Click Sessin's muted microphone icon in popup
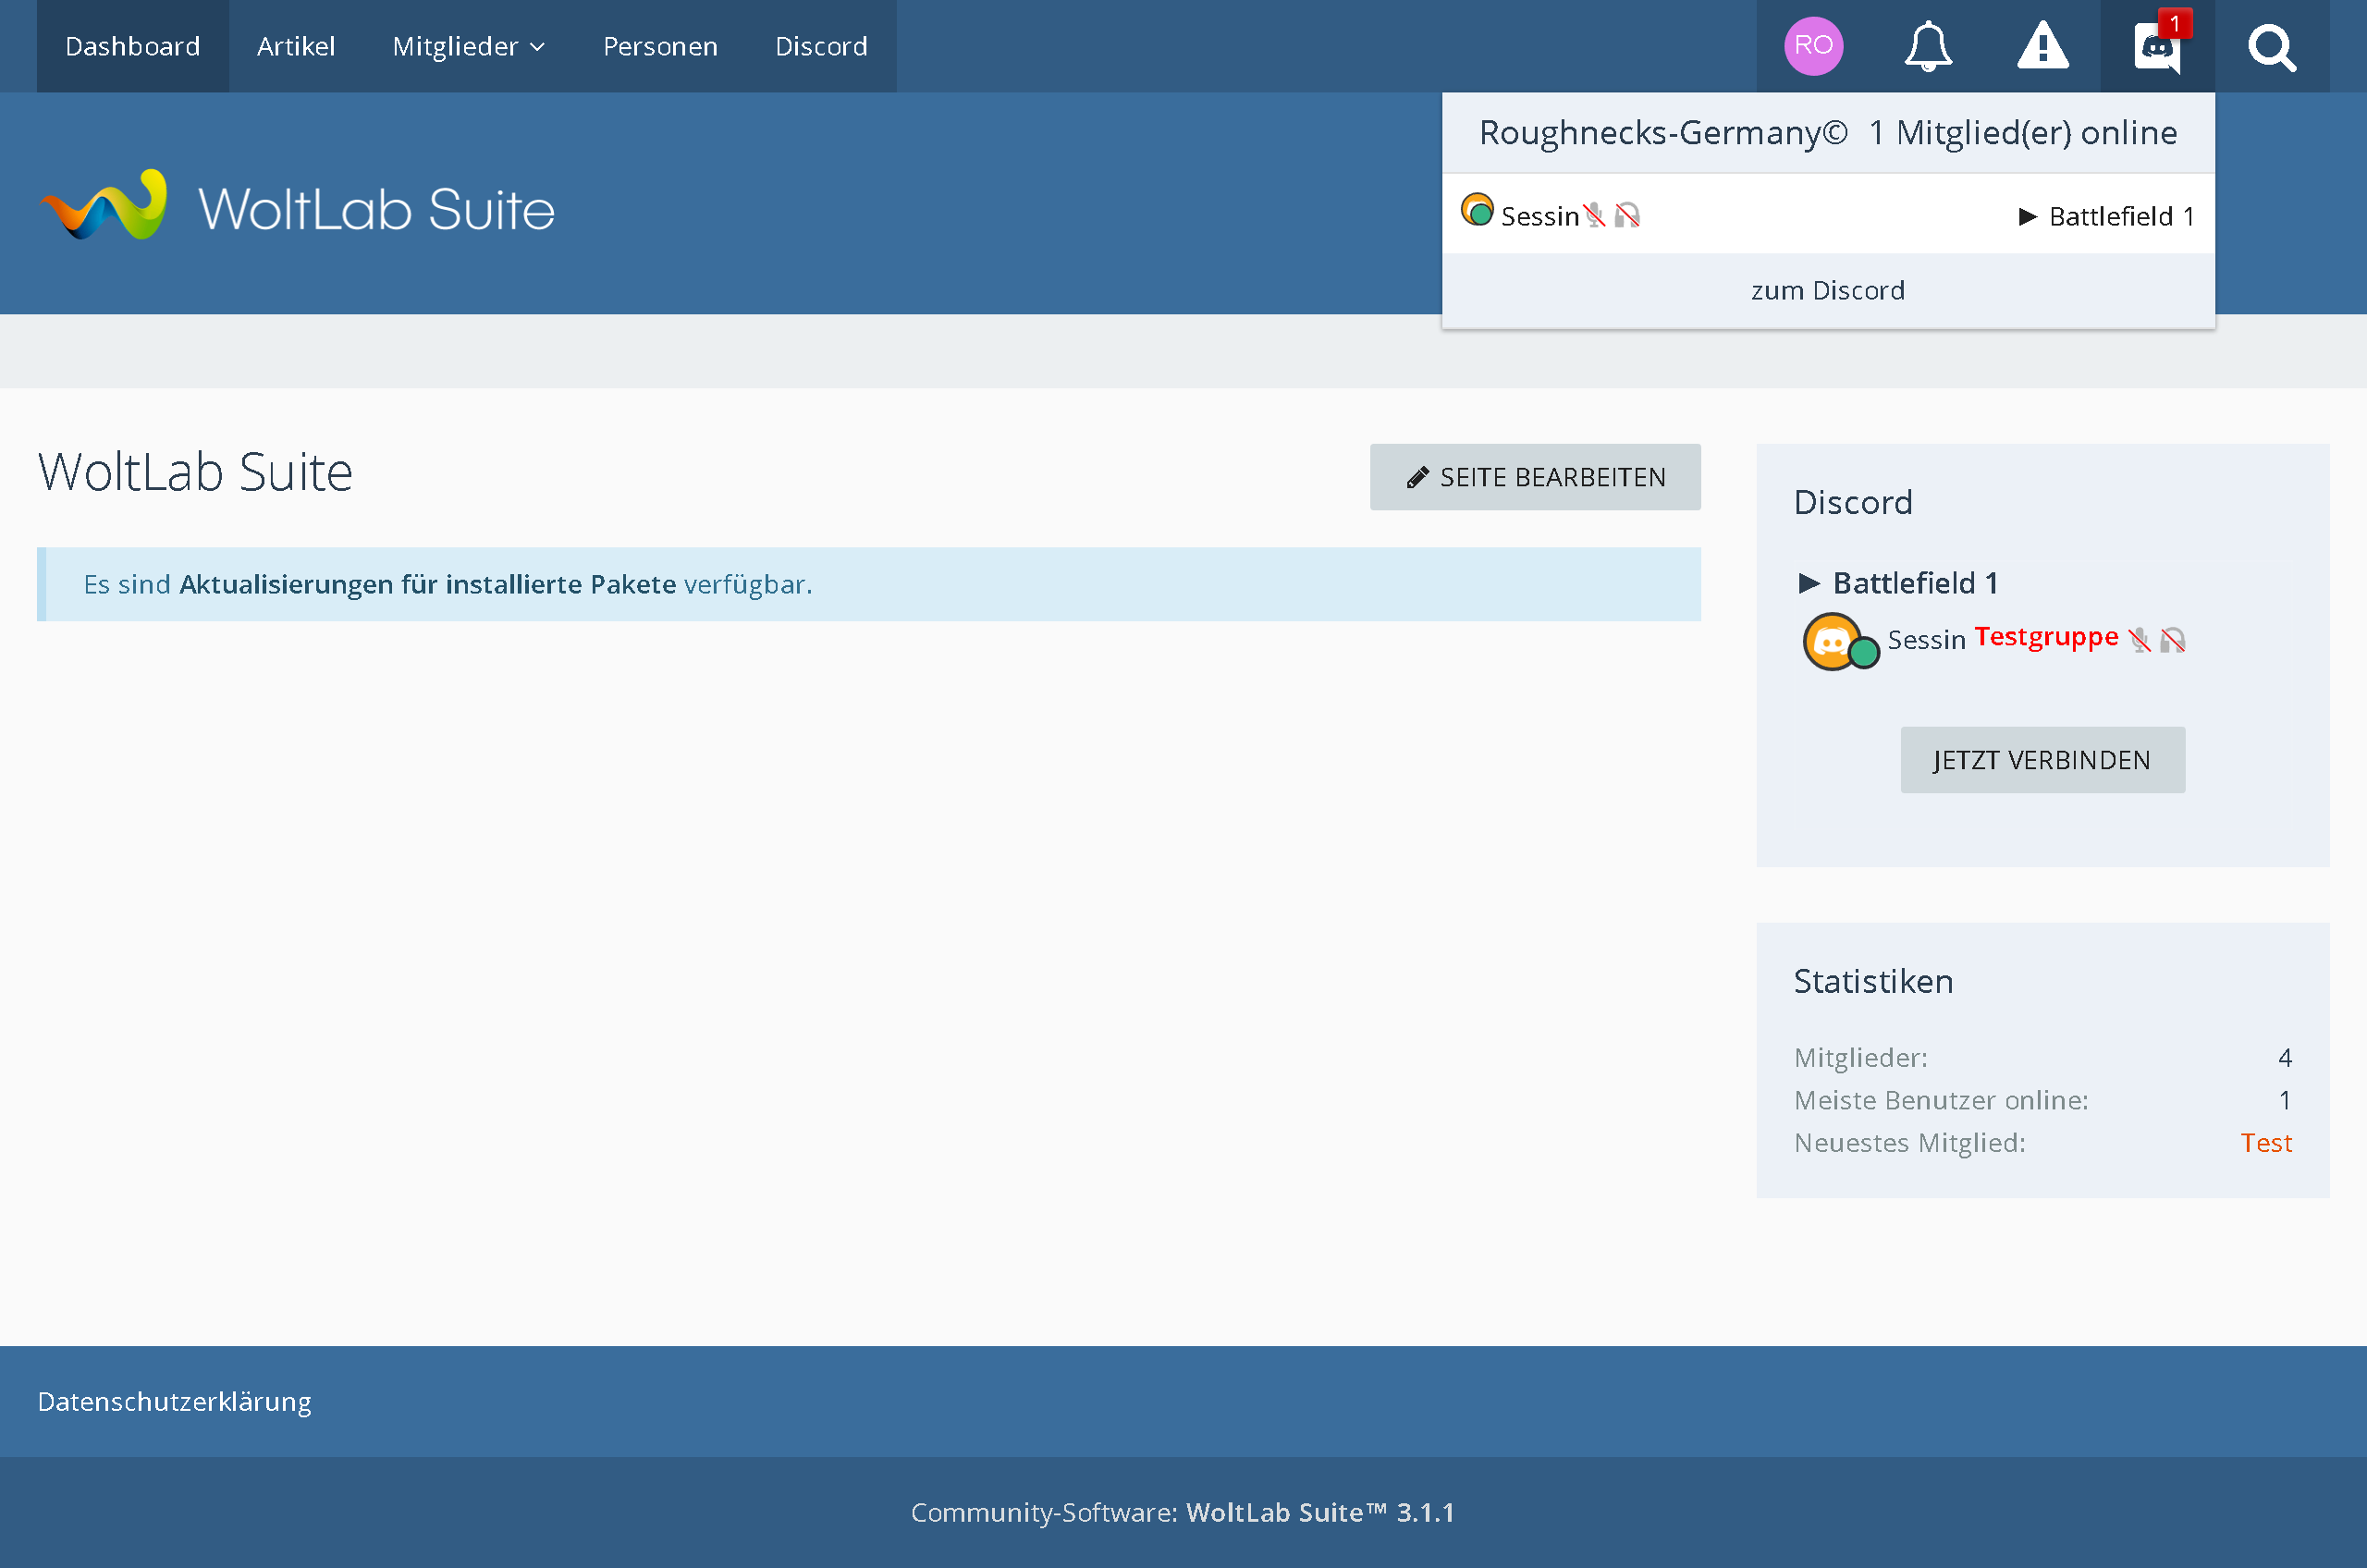Image resolution: width=2367 pixels, height=1568 pixels. point(1595,215)
